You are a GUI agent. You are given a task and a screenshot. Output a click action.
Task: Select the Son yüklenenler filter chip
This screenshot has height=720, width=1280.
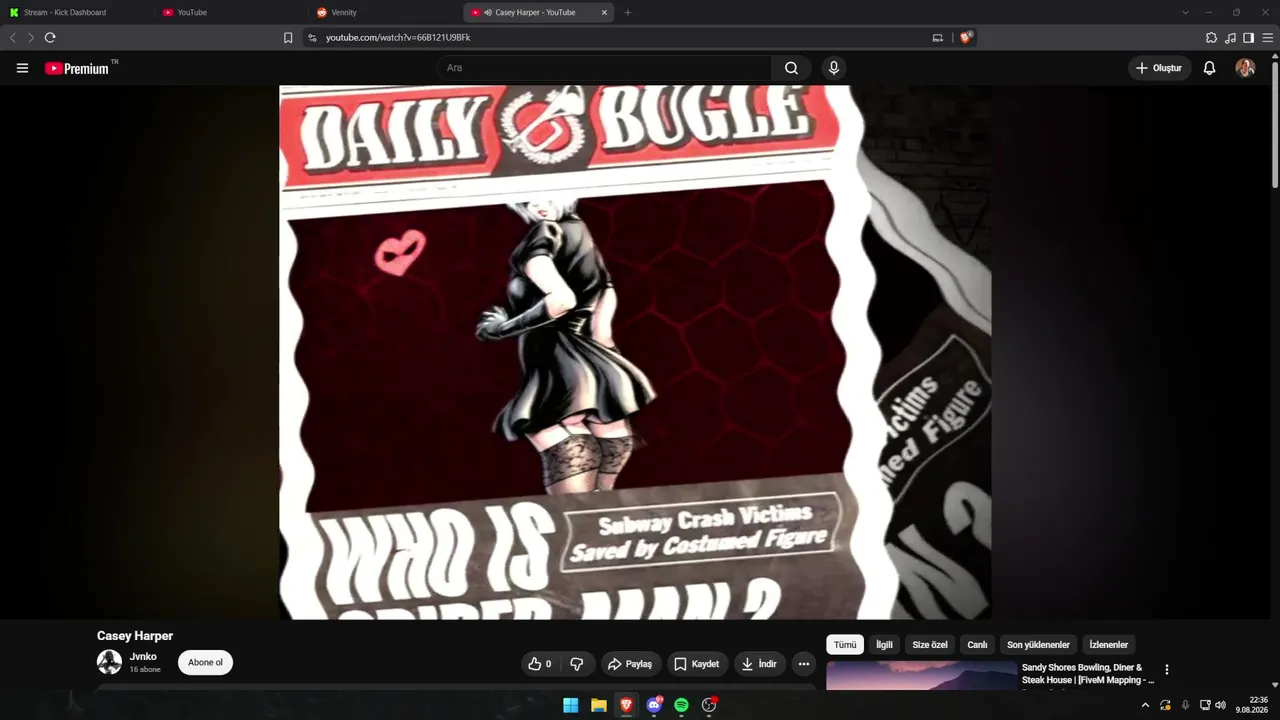pos(1038,645)
